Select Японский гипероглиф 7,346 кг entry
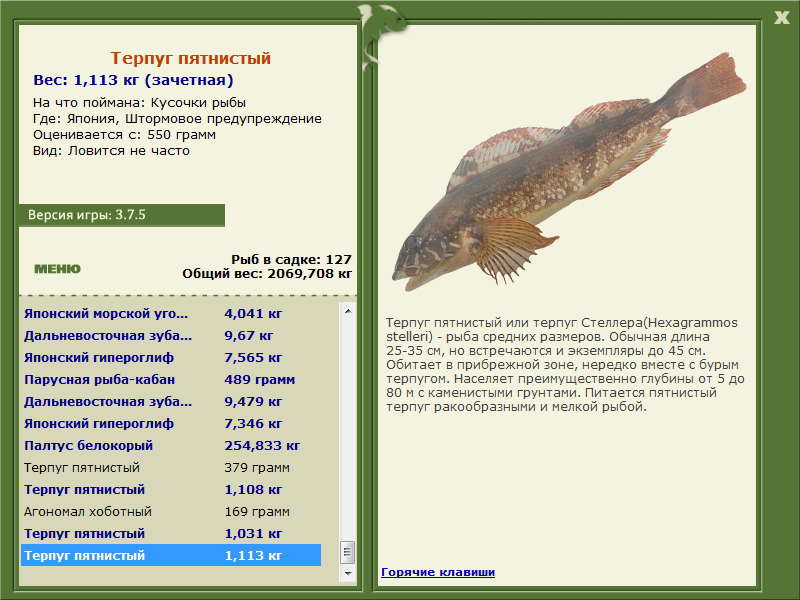The width and height of the screenshot is (800, 600). (x=170, y=423)
